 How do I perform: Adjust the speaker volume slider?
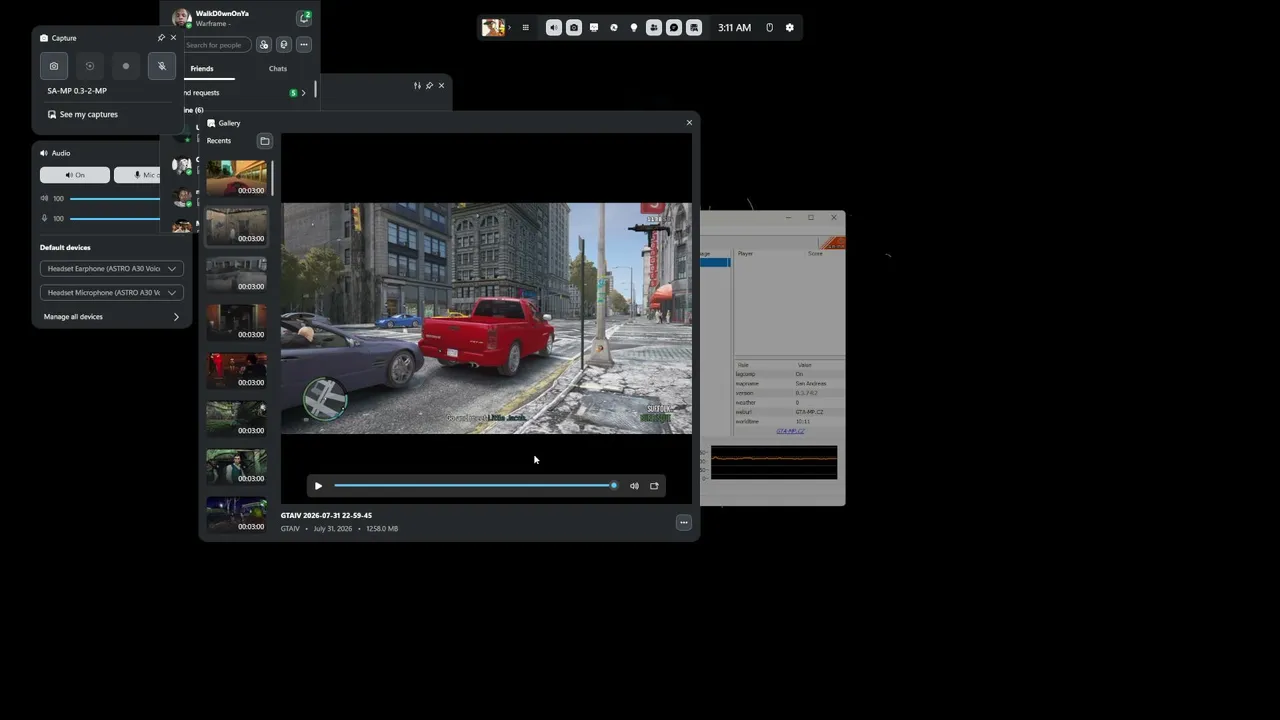tap(114, 198)
